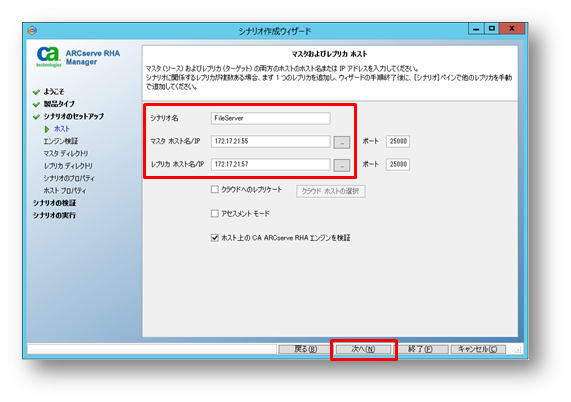Click the シナリオ名 field containing FileServer
The width and height of the screenshot is (571, 402).
(x=271, y=118)
